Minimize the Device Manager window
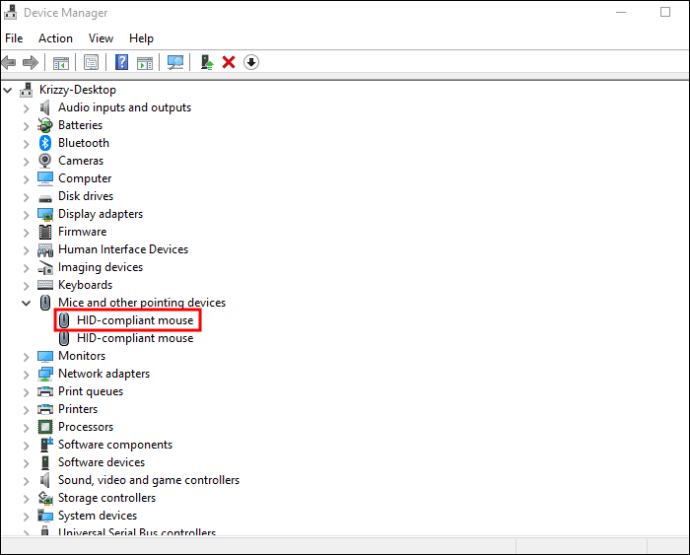The image size is (690, 555). (621, 12)
